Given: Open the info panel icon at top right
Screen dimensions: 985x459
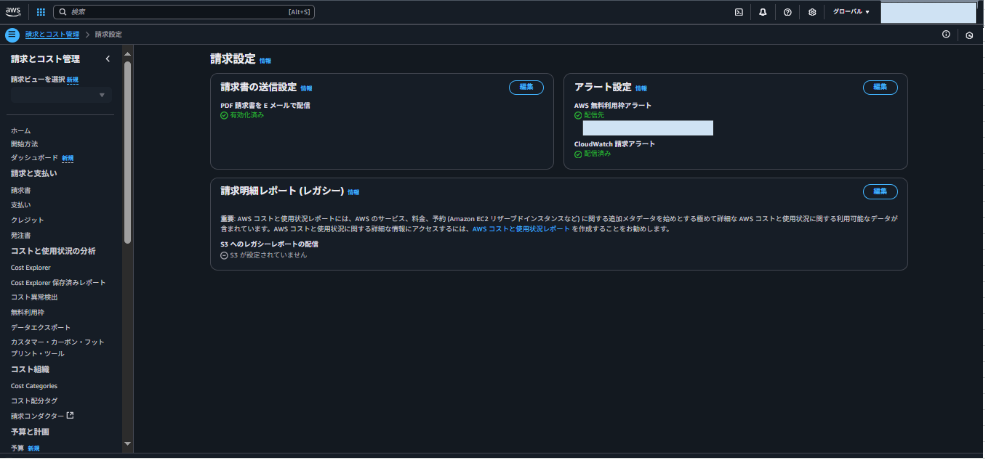Looking at the screenshot, I should pyautogui.click(x=945, y=35).
